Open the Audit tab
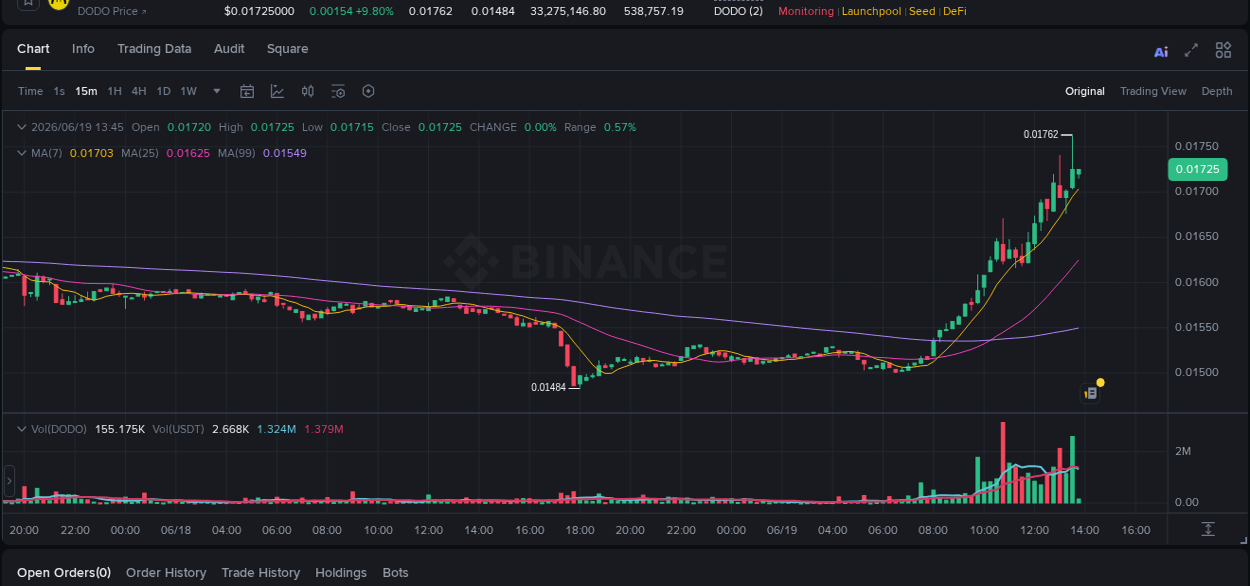This screenshot has height=586, width=1250. pos(229,49)
